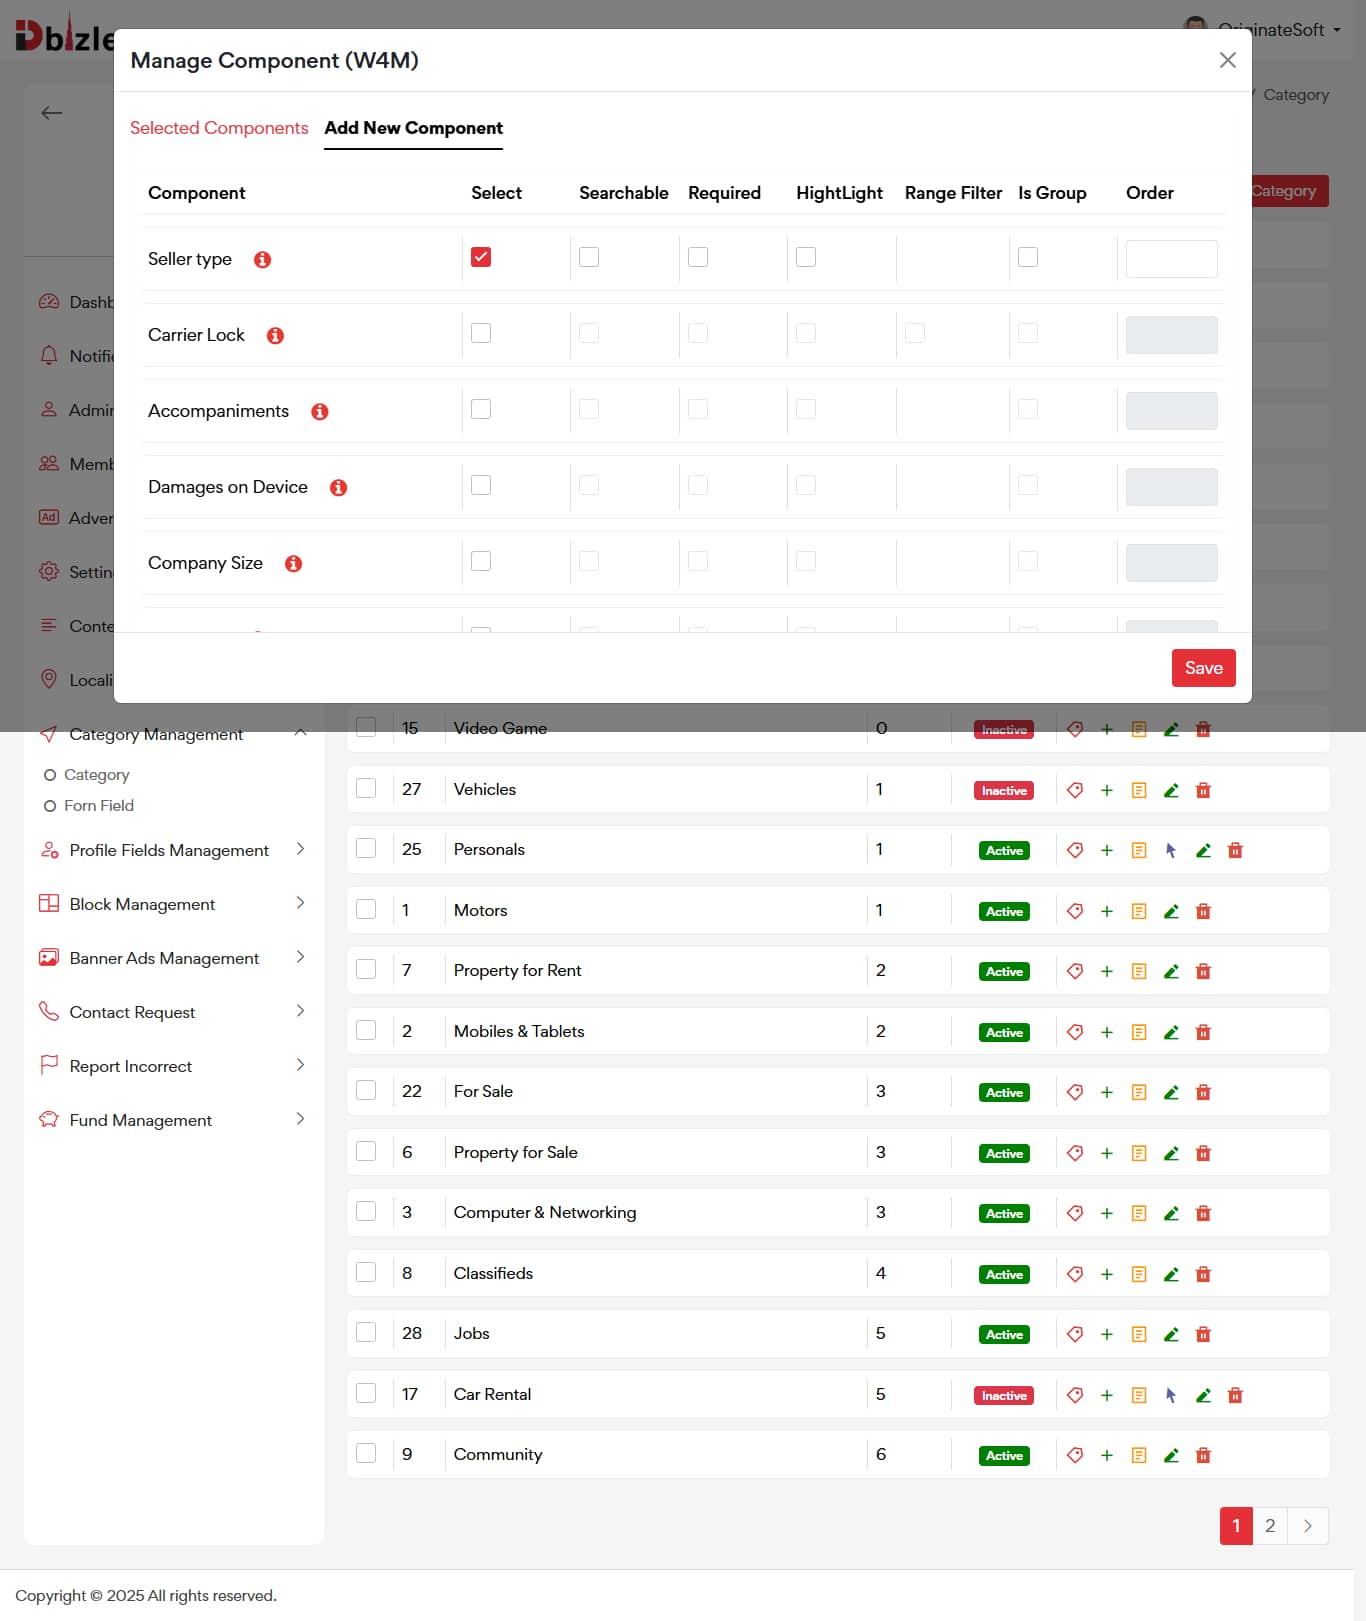Click info icon next to Seller type
Image resolution: width=1366 pixels, height=1621 pixels.
pyautogui.click(x=262, y=260)
